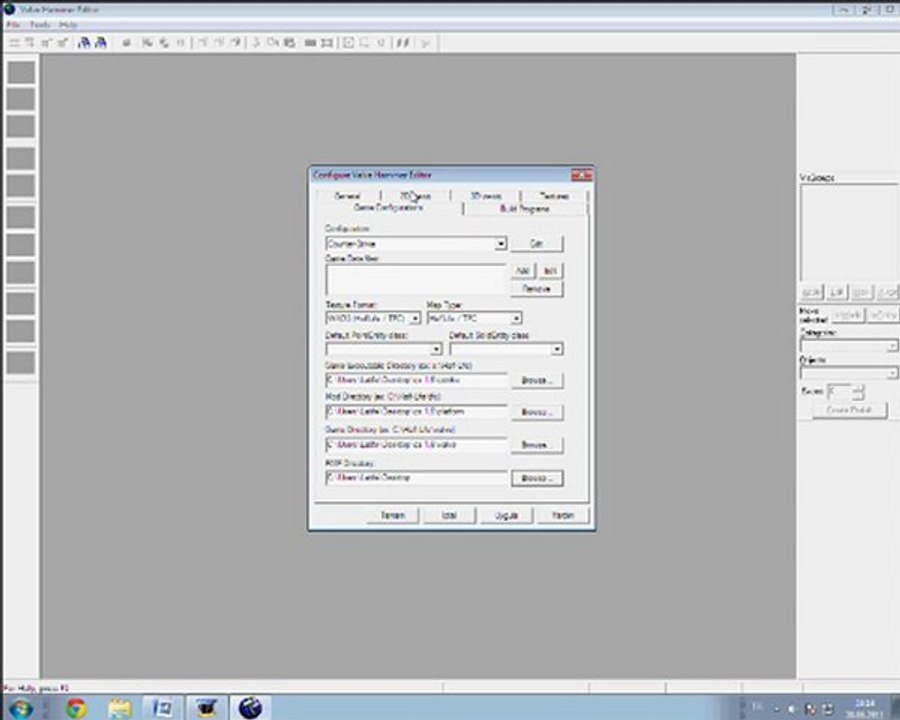Open the Tools menu
Screen dimensions: 900x720
40,25
